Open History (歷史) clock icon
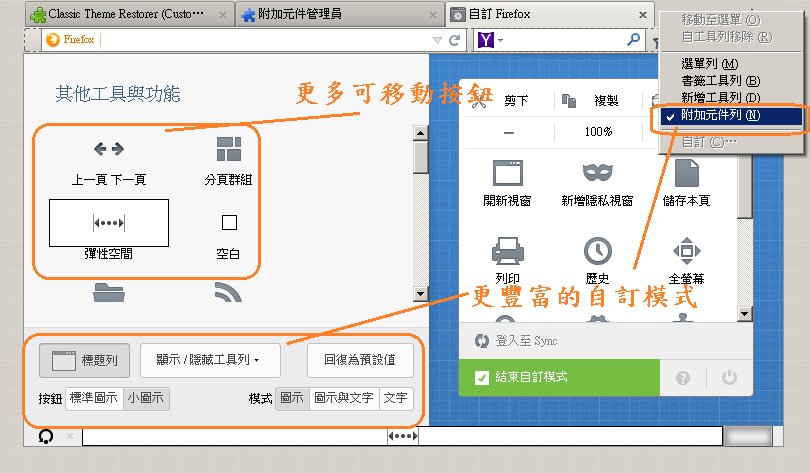This screenshot has width=810, height=473. point(598,251)
